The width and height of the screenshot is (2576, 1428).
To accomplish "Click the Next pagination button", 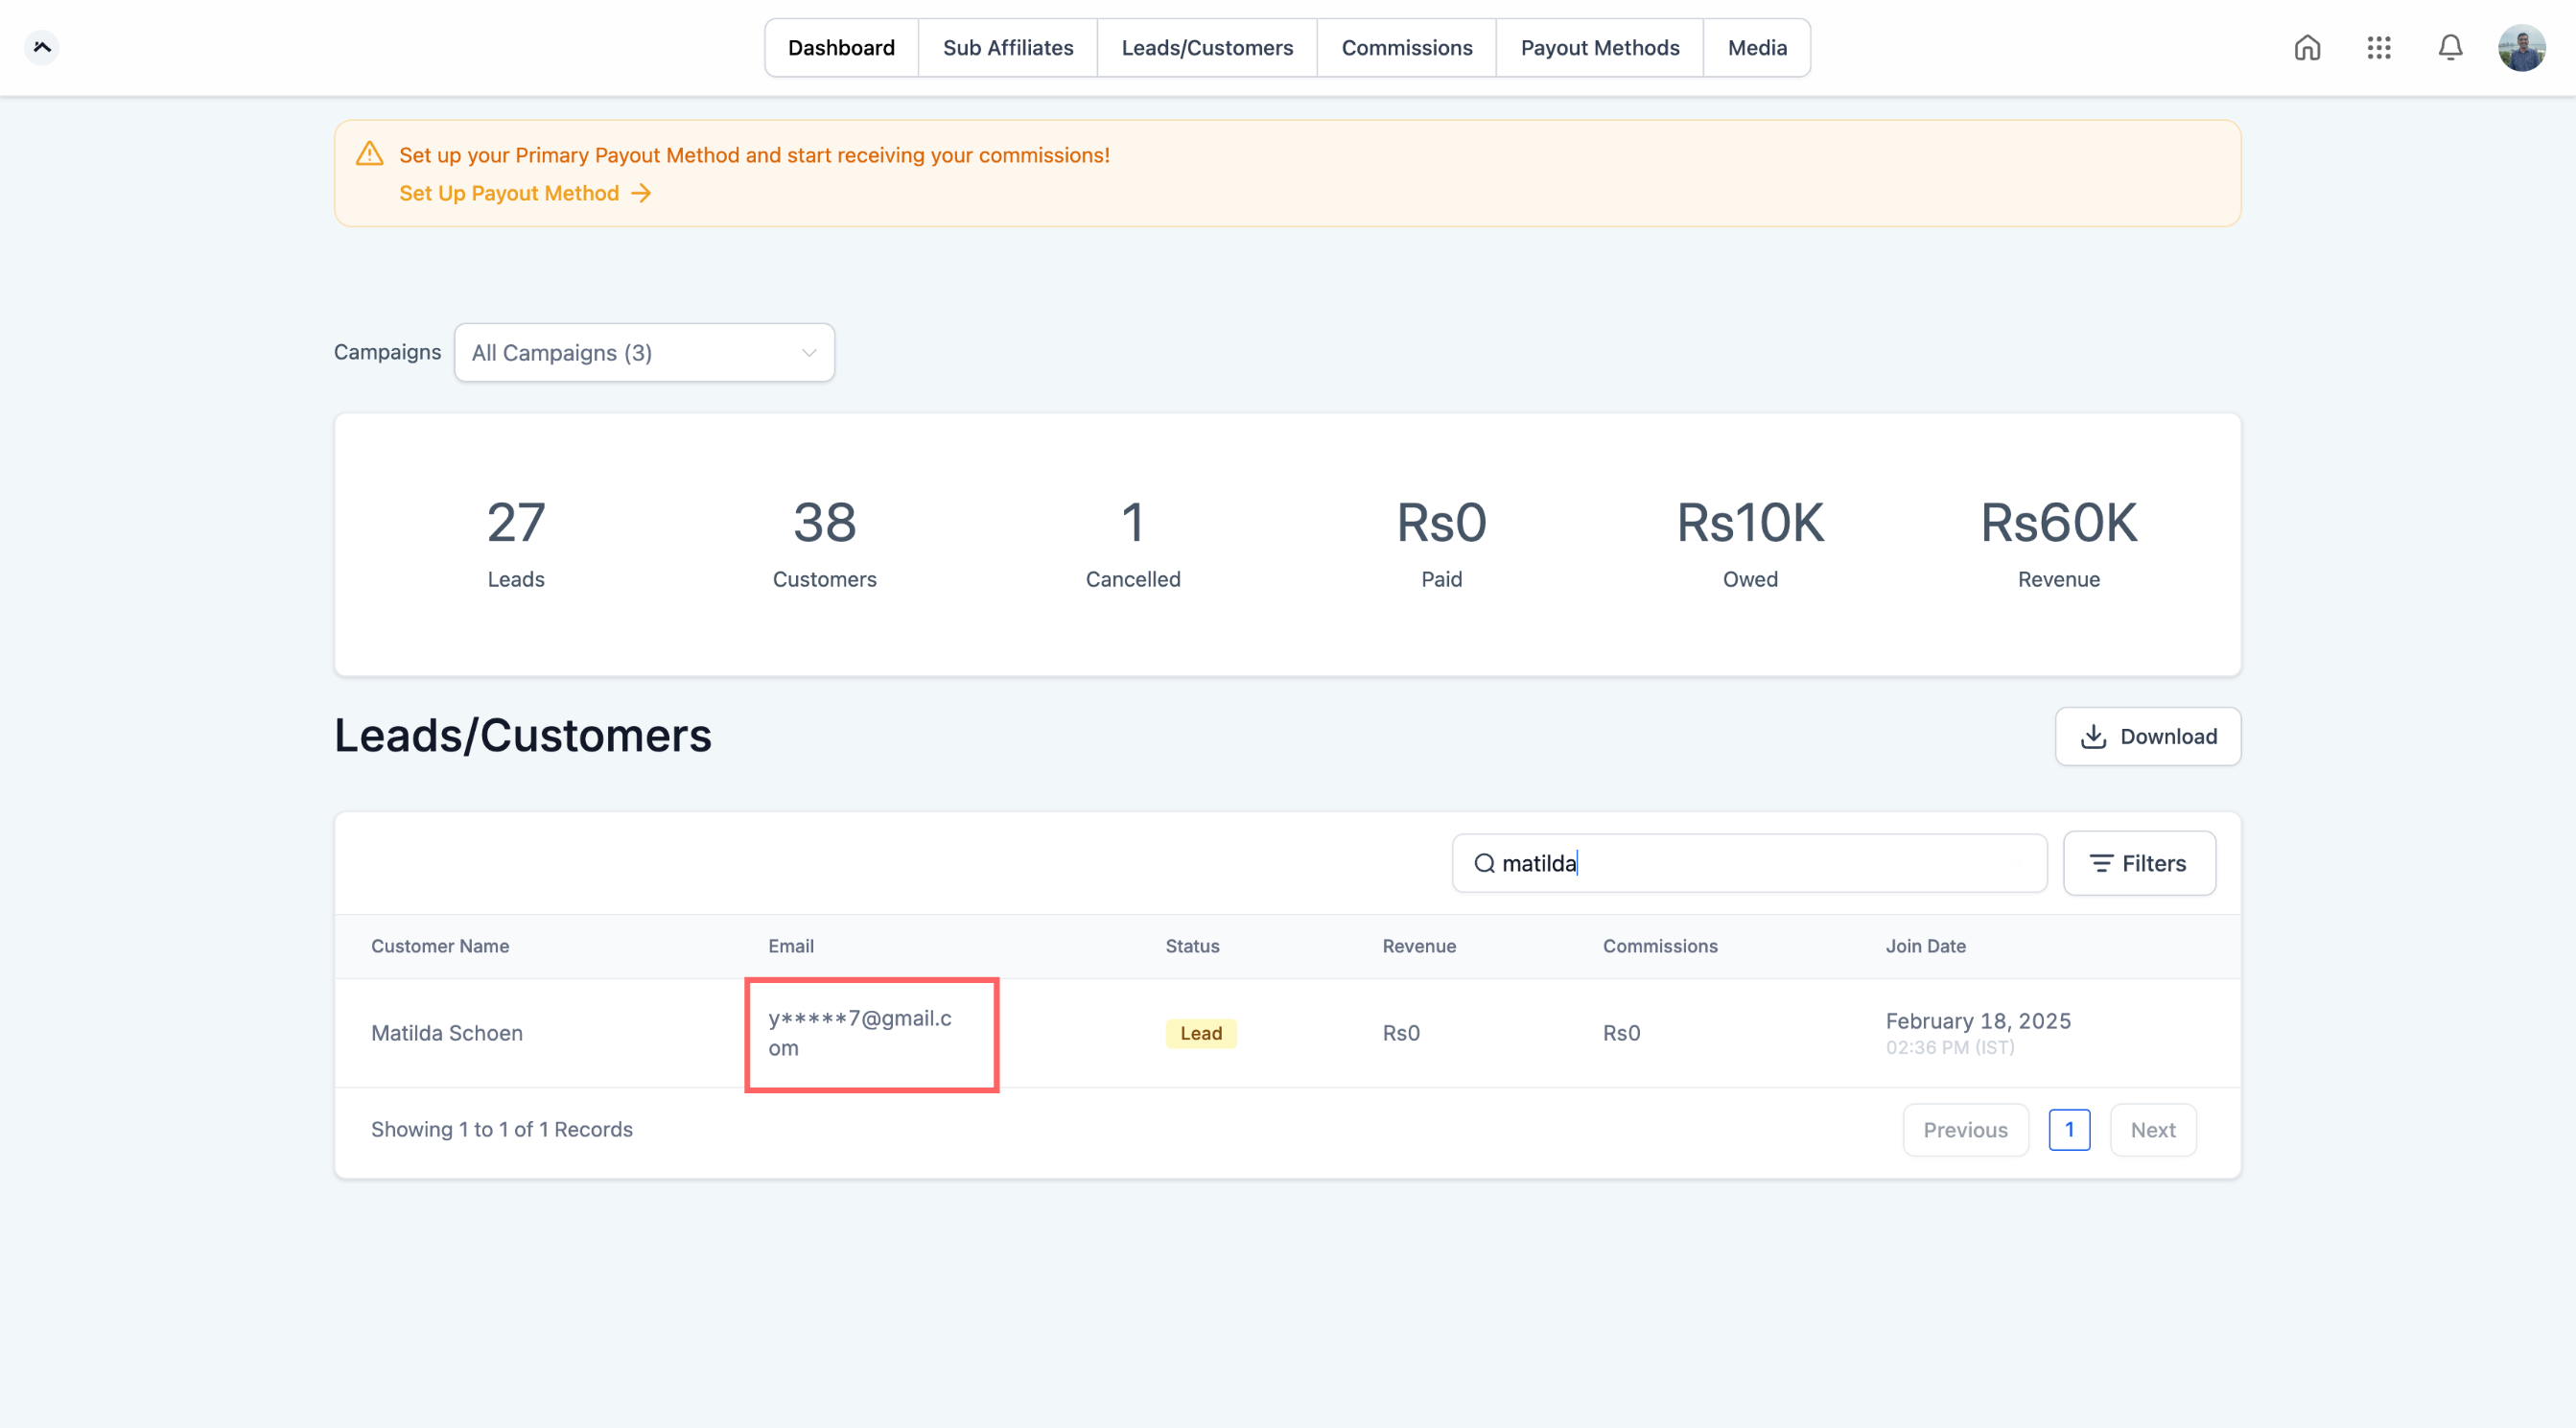I will pyautogui.click(x=2152, y=1130).
